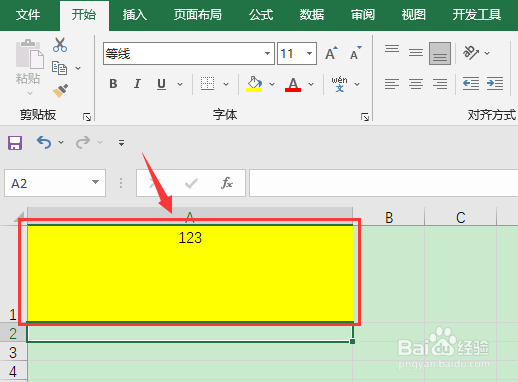The image size is (518, 382).
Task: Open the phonetic guide dropdown arrow
Action: click(357, 84)
